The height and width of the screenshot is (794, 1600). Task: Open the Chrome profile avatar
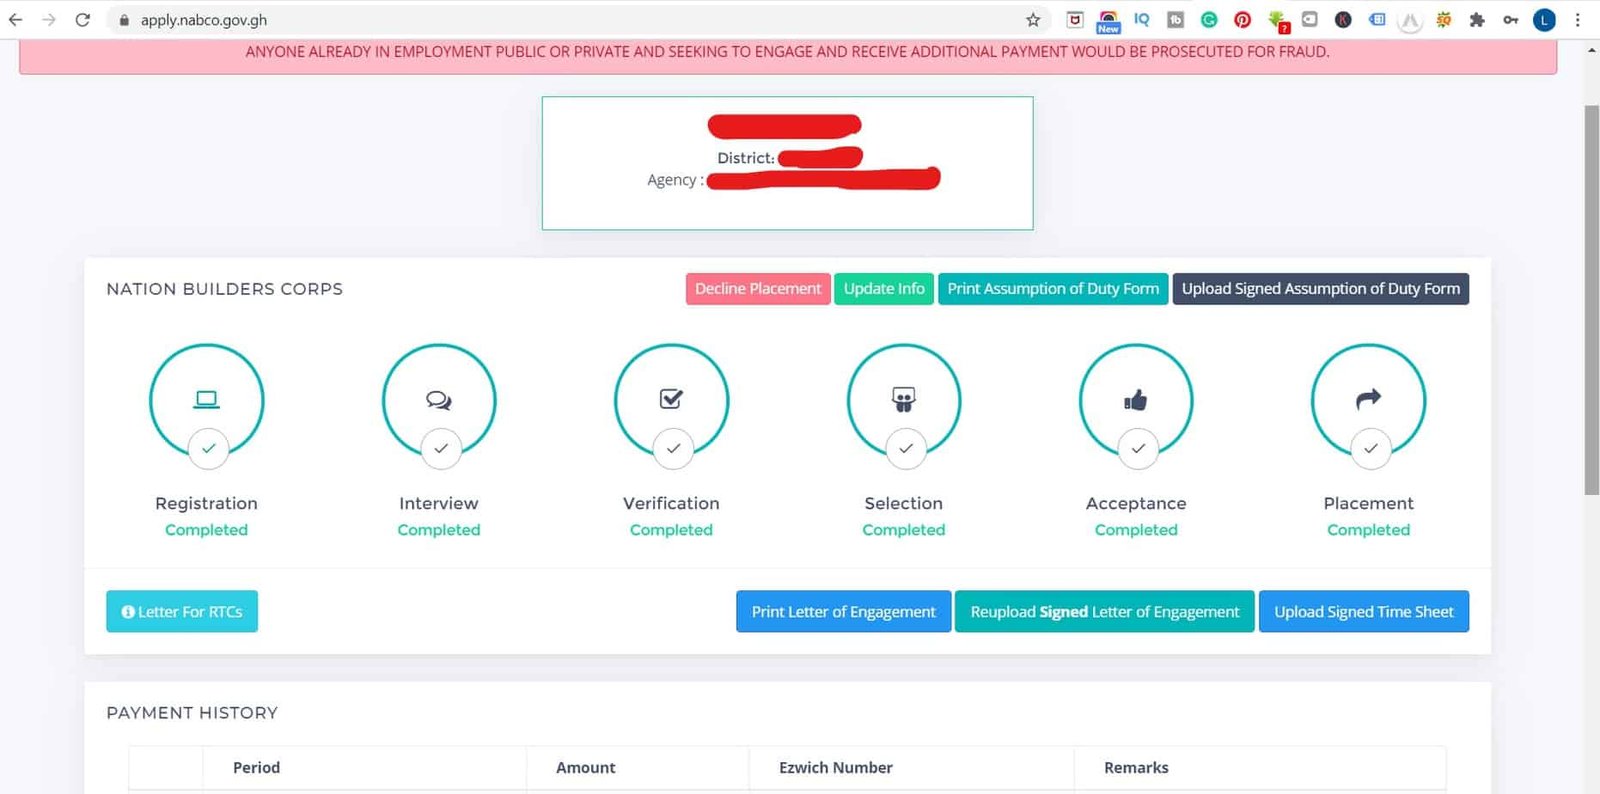(1545, 20)
